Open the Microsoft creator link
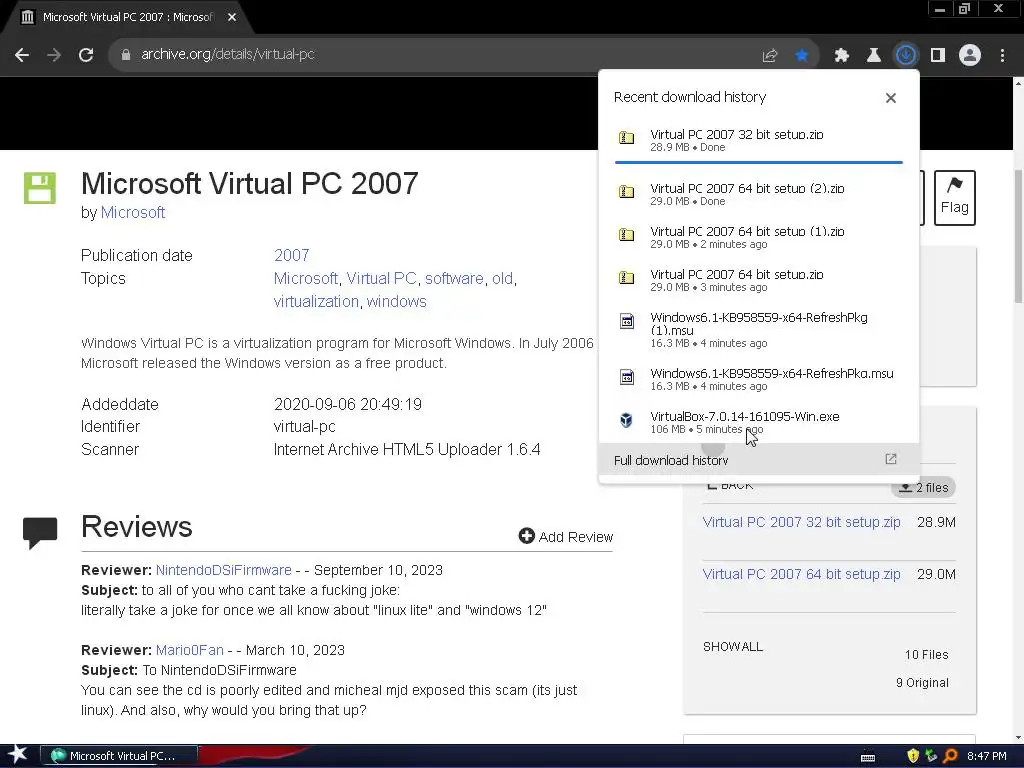The image size is (1024, 768). [x=133, y=213]
